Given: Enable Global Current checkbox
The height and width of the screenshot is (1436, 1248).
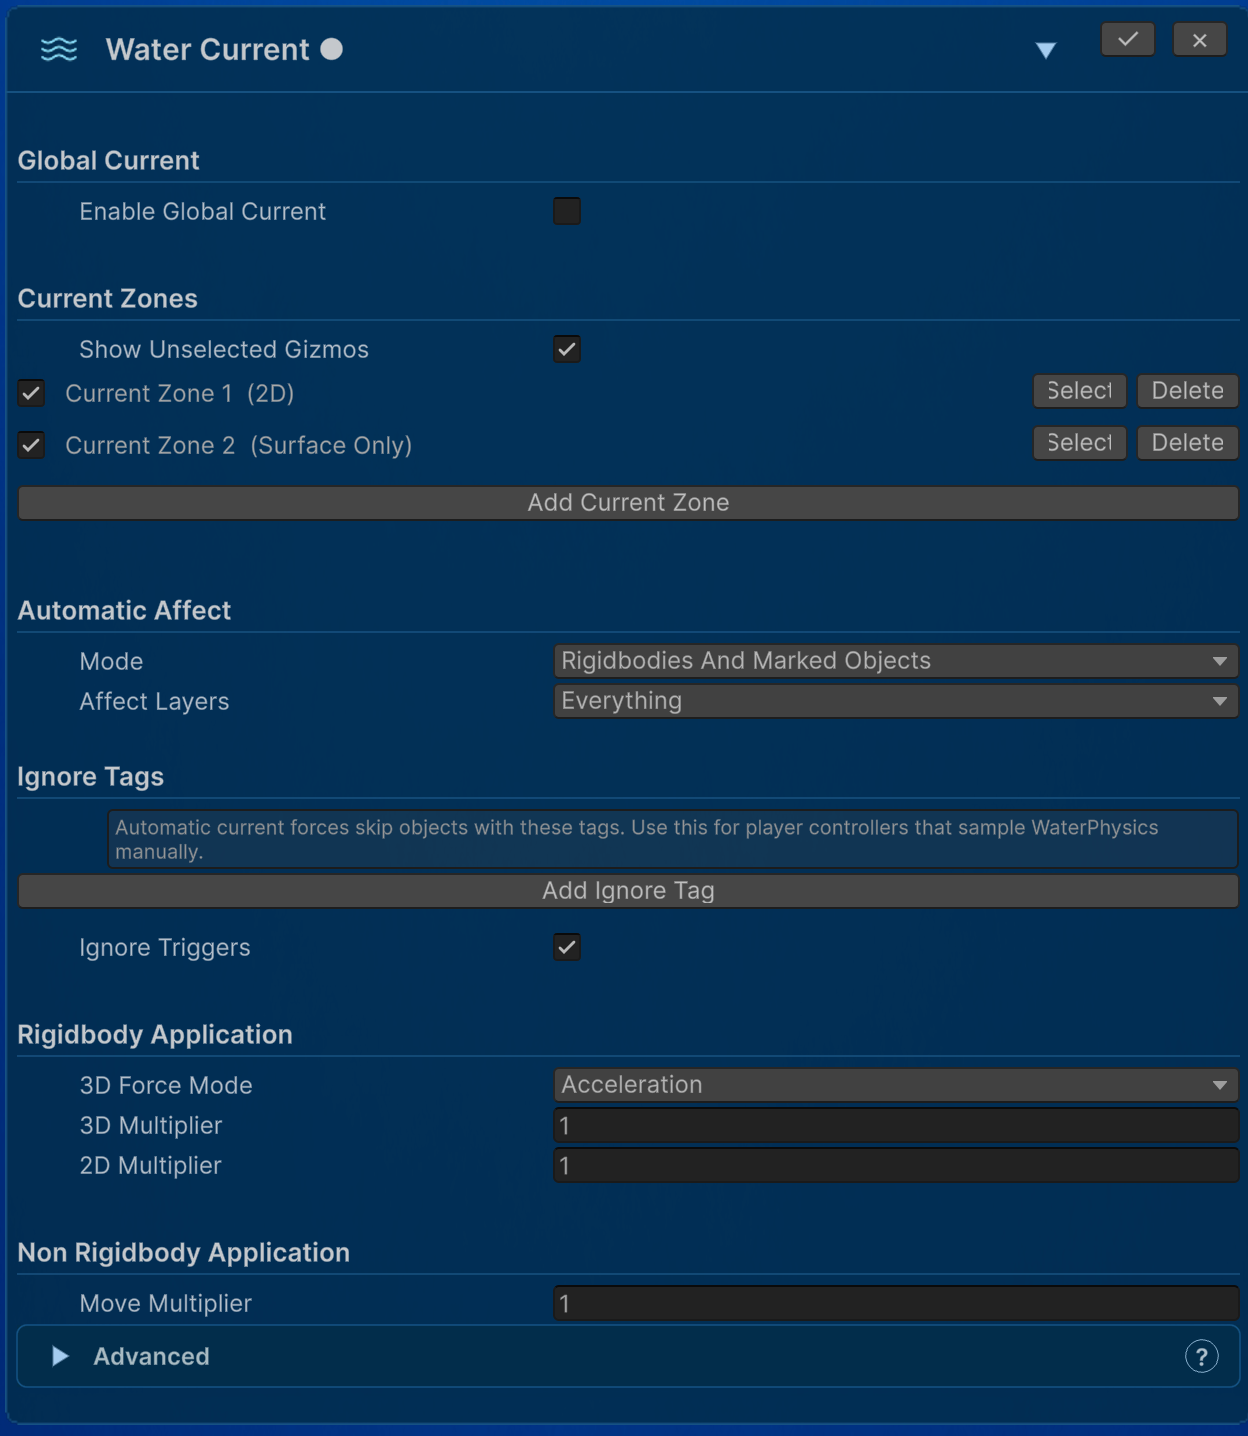Looking at the screenshot, I should 567,211.
